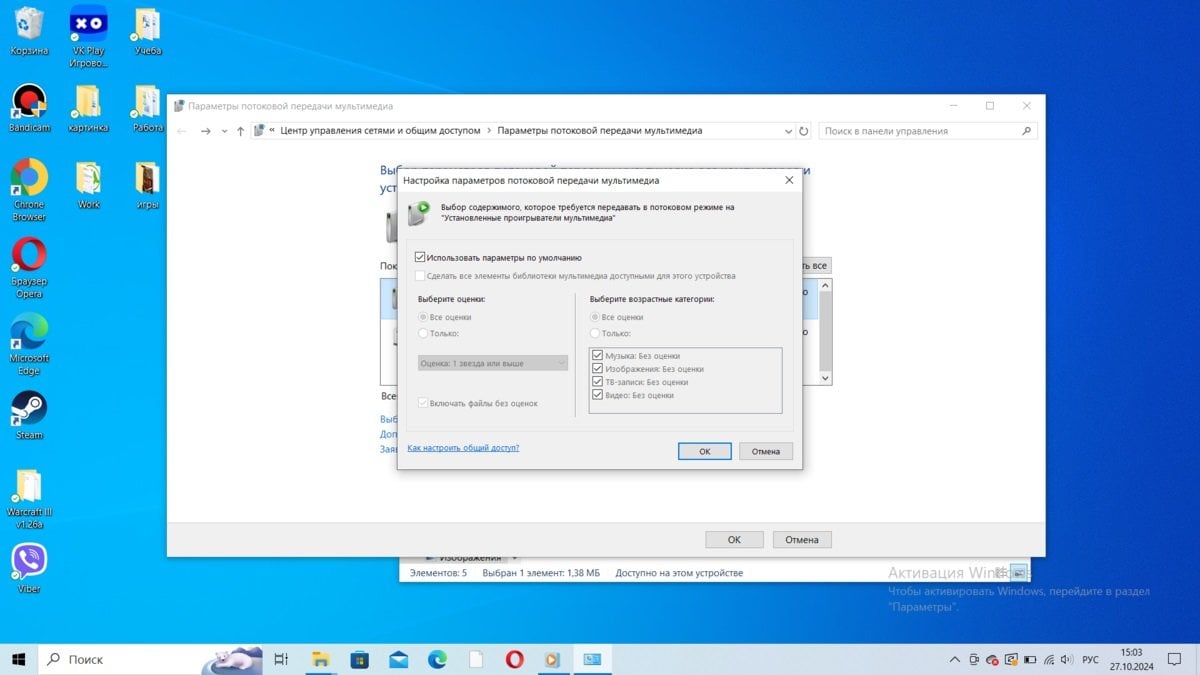
Task: Uncheck ТВ-записи: Без оценки
Action: click(x=598, y=382)
